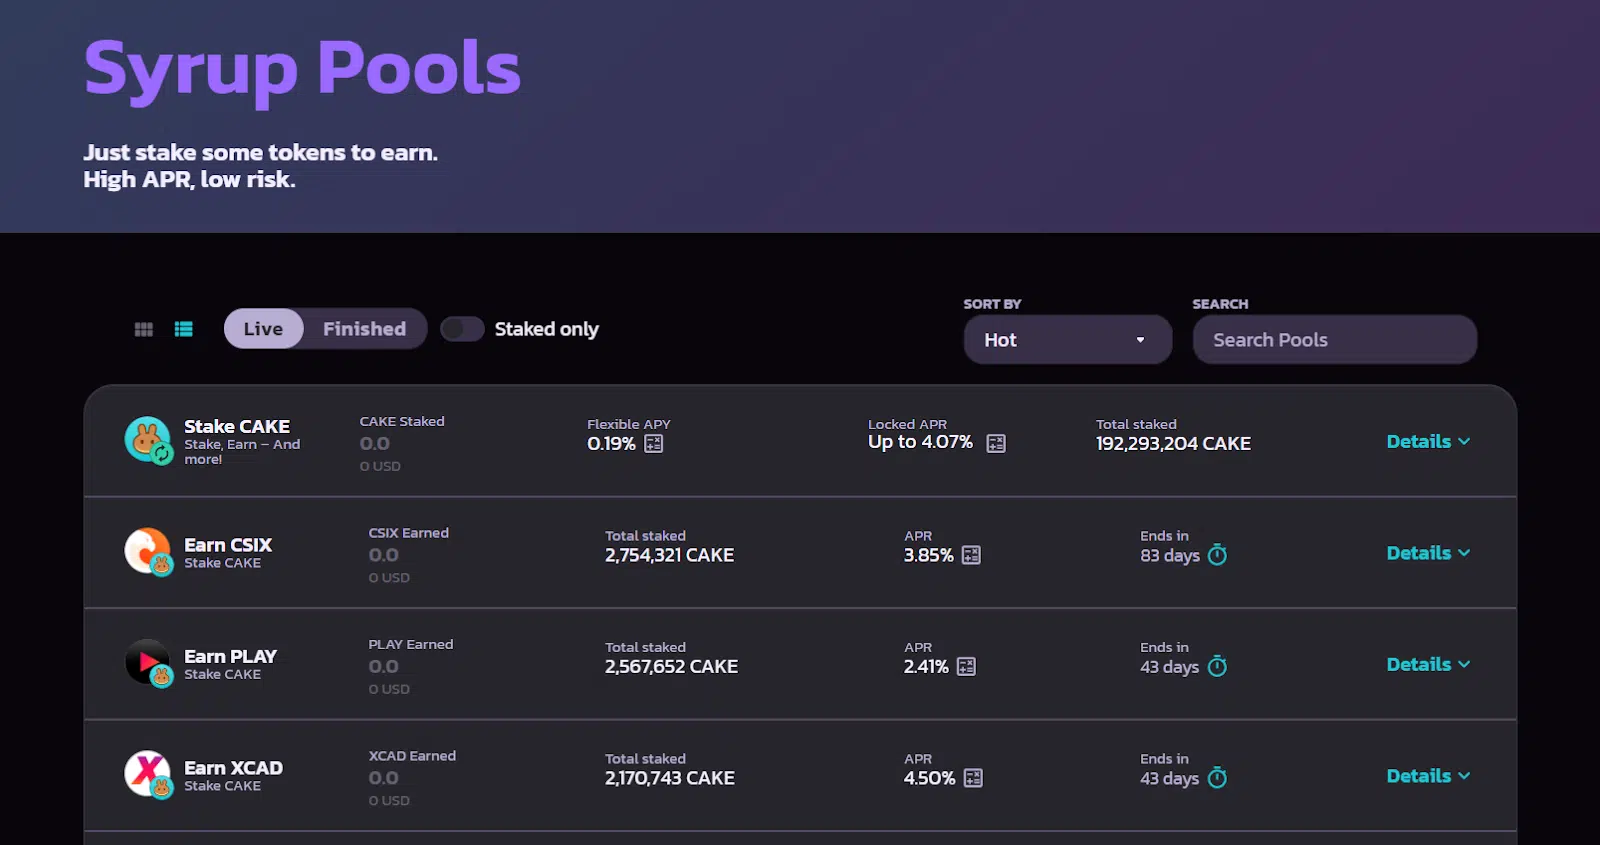Show Finished pools
Image resolution: width=1600 pixels, height=845 pixels.
tap(364, 329)
